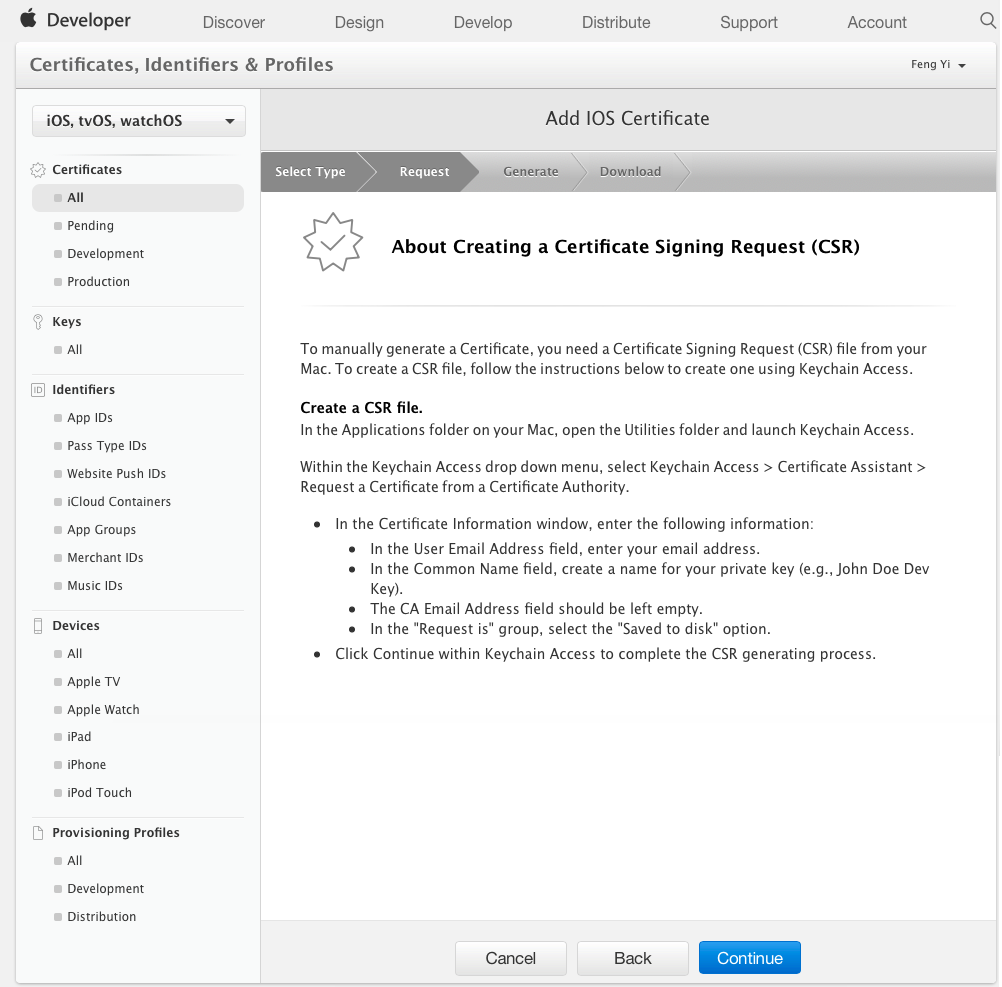
Task: Click the Apple Developer logo
Action: point(75,20)
